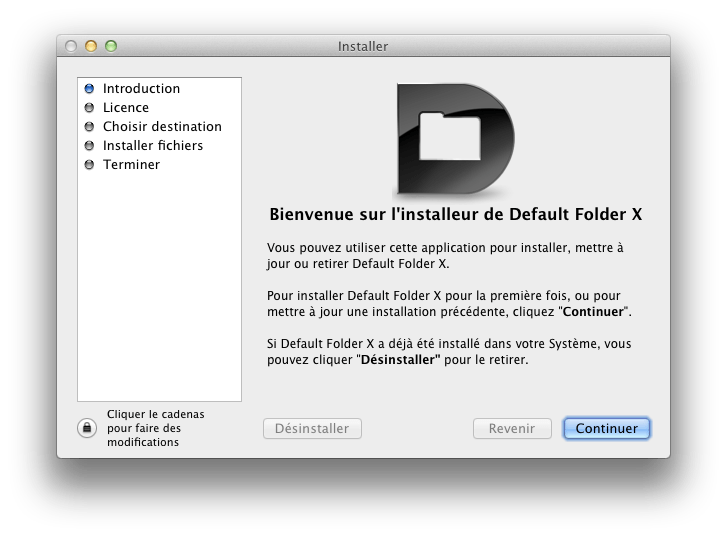Select the Introduction step label
The image size is (727, 537).
(141, 88)
